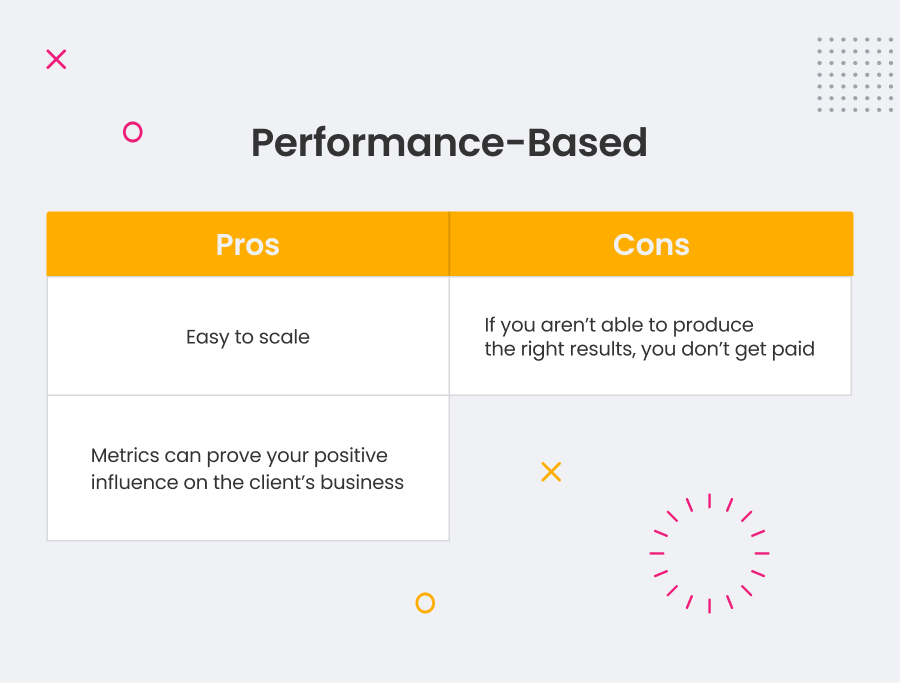Click the pink sunburst circle graphic
Screen dimensions: 900x683
(x=709, y=552)
